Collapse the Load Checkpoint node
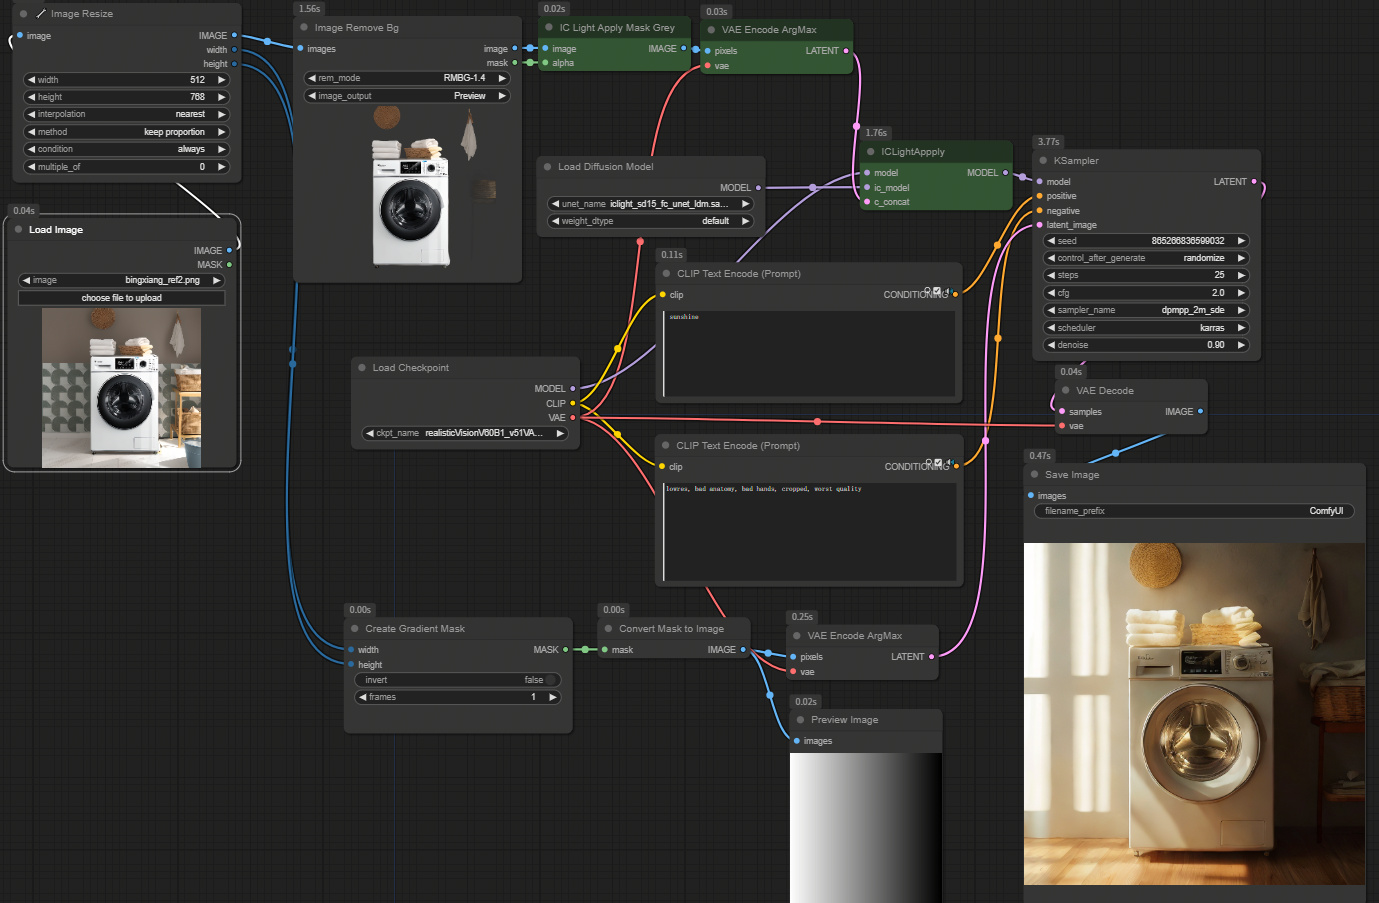The width and height of the screenshot is (1379, 903). tap(360, 367)
